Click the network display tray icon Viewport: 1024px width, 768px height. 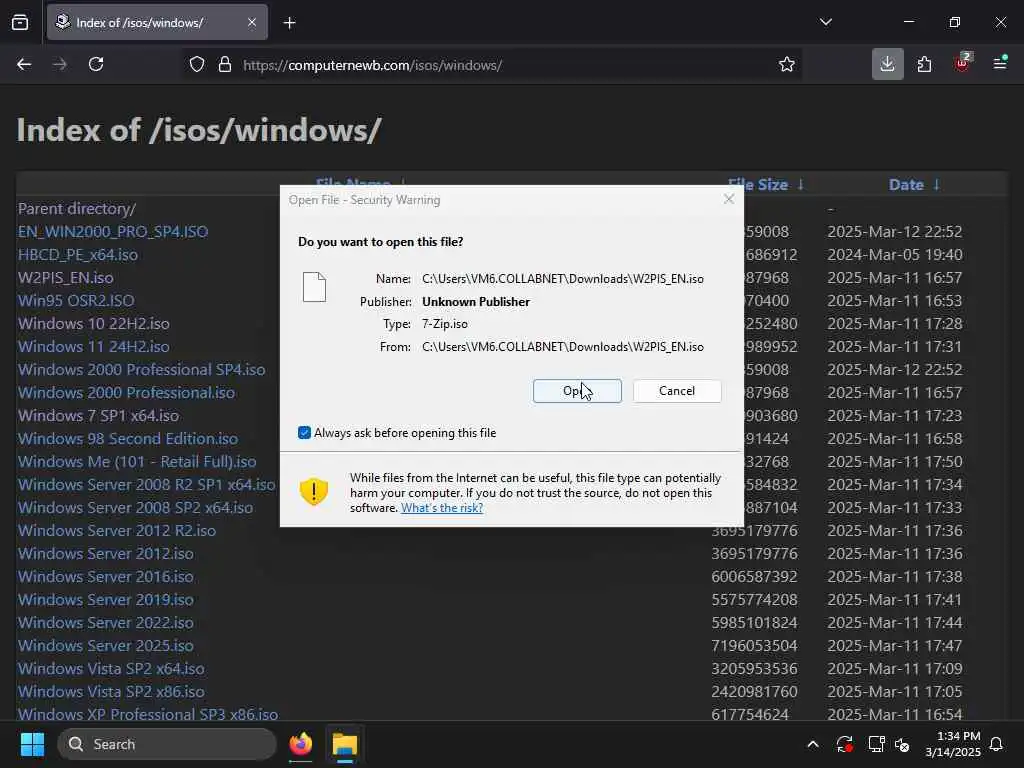tap(876, 744)
